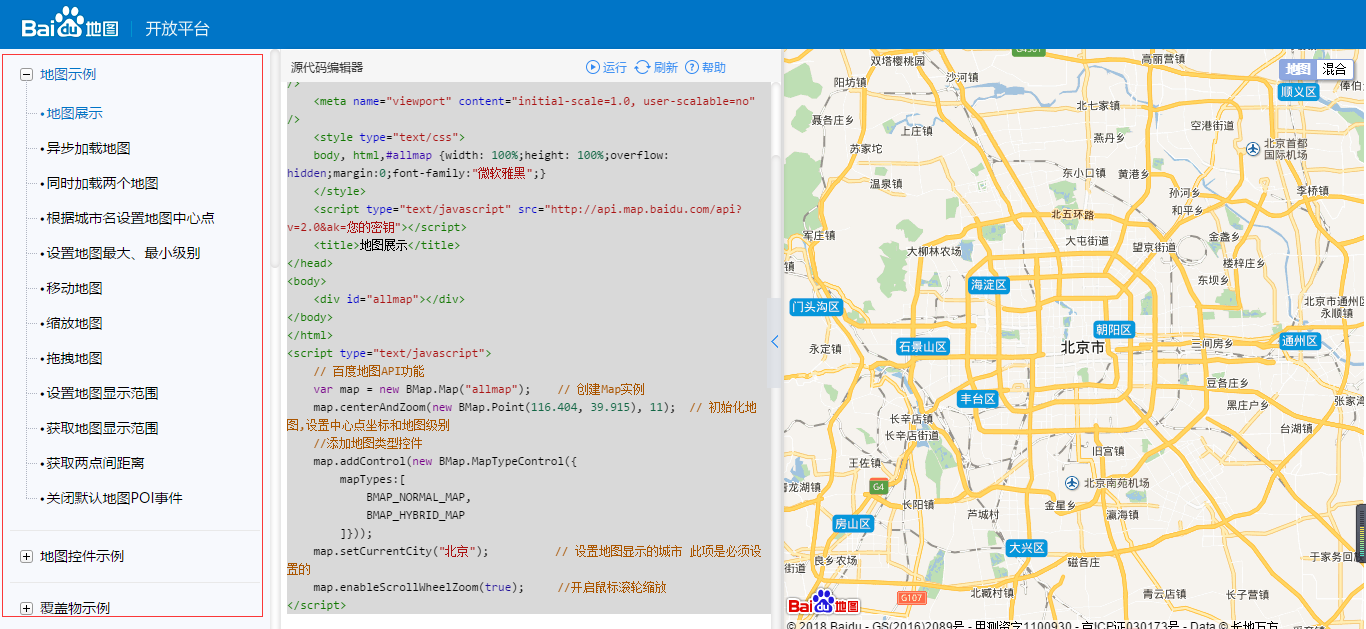This screenshot has height=629, width=1366.
Task: Switch map type to 混合
Action: [1335, 69]
